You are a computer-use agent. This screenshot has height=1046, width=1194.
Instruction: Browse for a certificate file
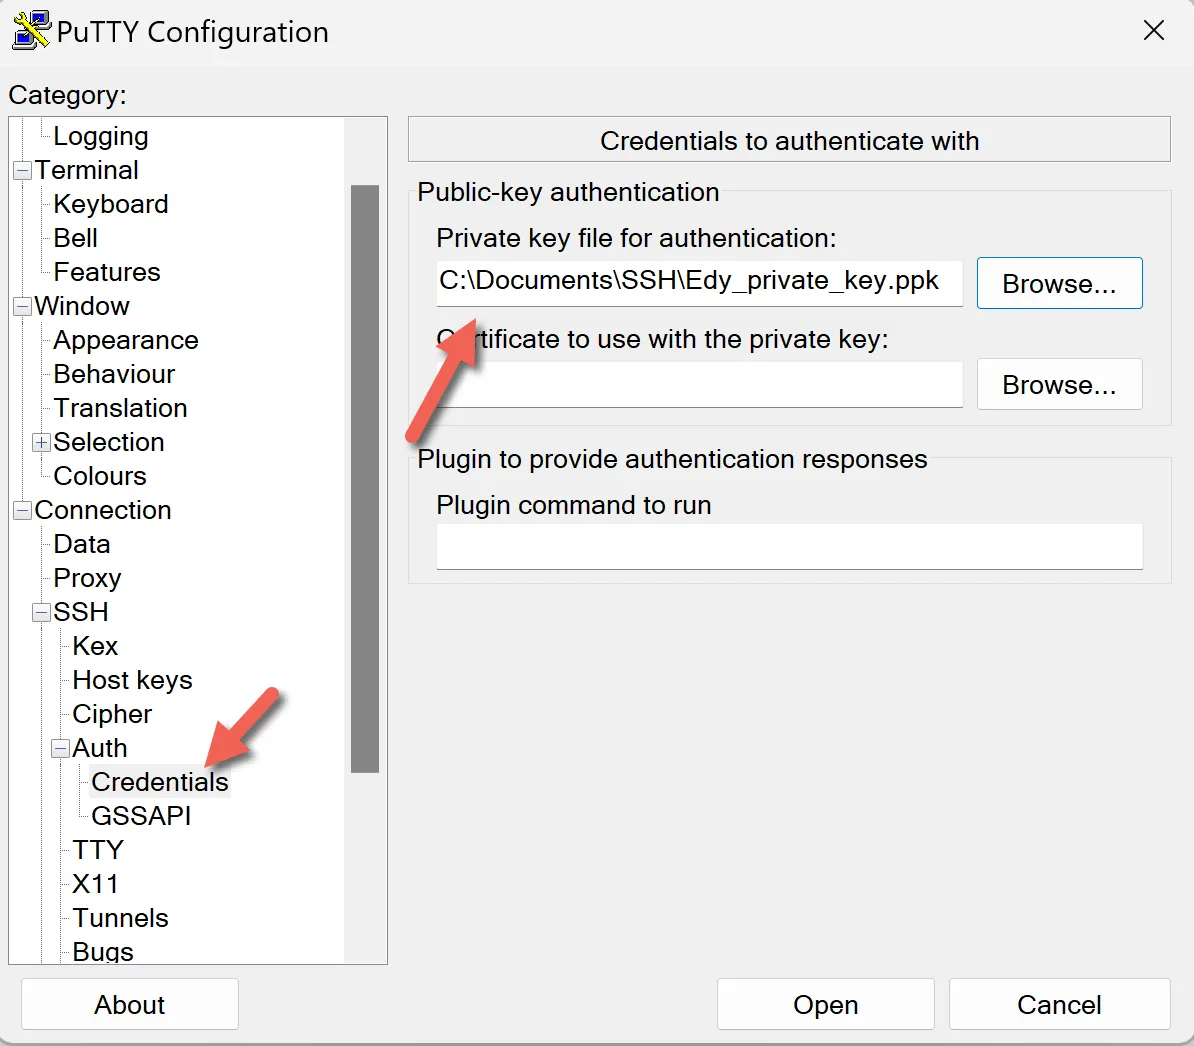click(1059, 384)
